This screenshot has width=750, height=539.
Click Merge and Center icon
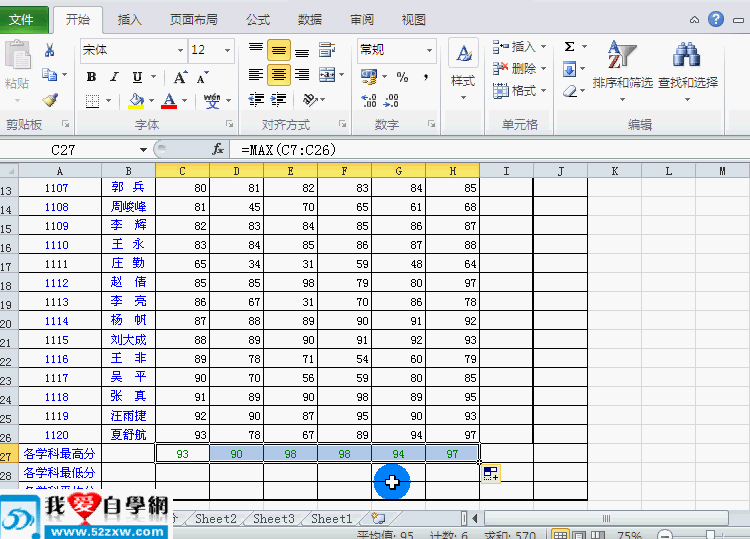click(327, 75)
